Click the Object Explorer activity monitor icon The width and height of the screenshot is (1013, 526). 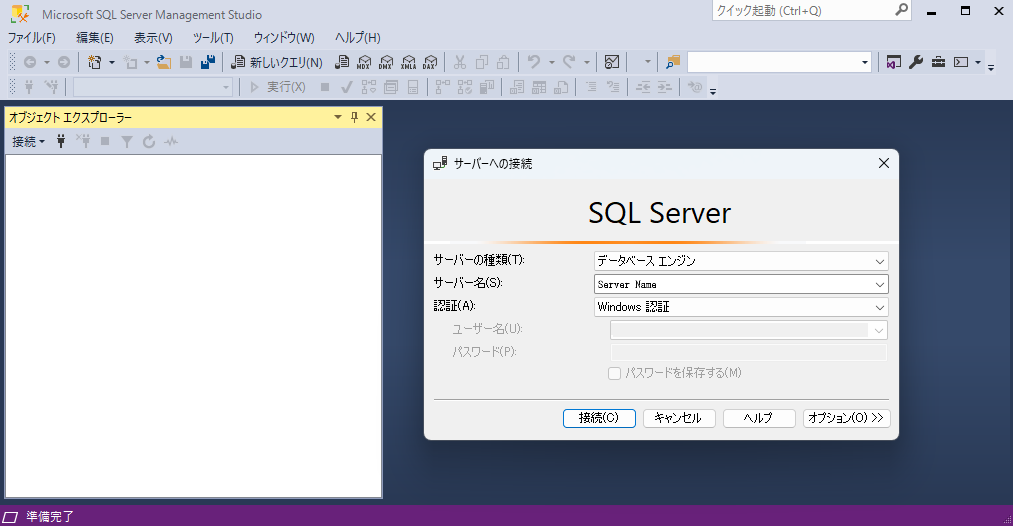coord(171,141)
